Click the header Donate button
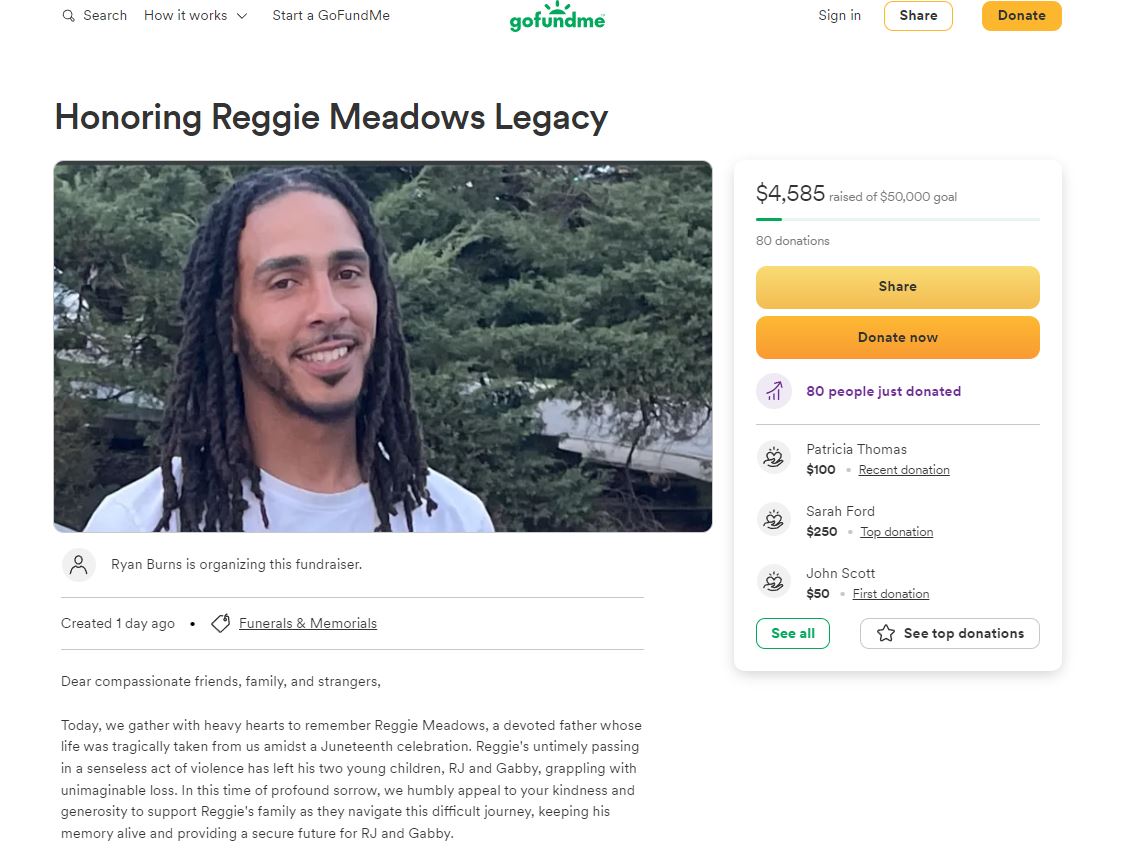The image size is (1124, 854). [1021, 16]
